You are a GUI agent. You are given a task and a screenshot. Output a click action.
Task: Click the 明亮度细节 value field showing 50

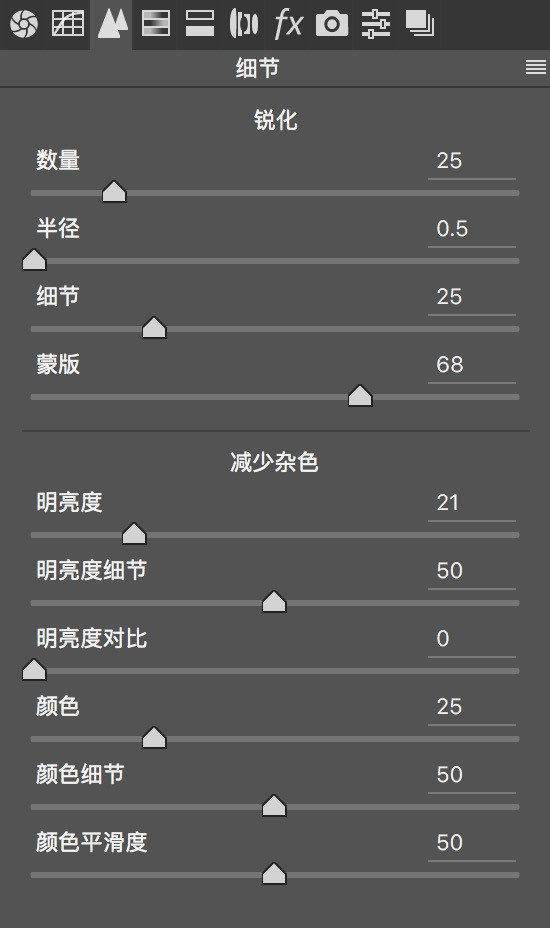pos(472,571)
